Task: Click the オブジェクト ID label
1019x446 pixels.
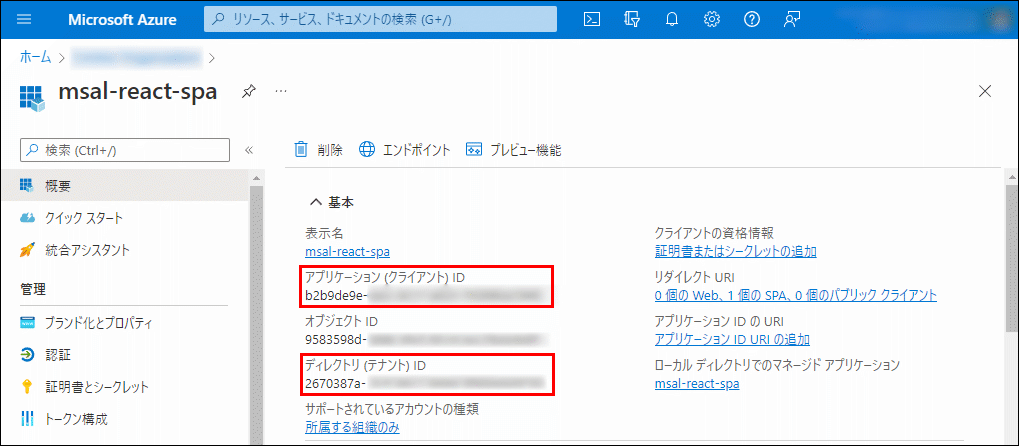Action: pyautogui.click(x=341, y=321)
